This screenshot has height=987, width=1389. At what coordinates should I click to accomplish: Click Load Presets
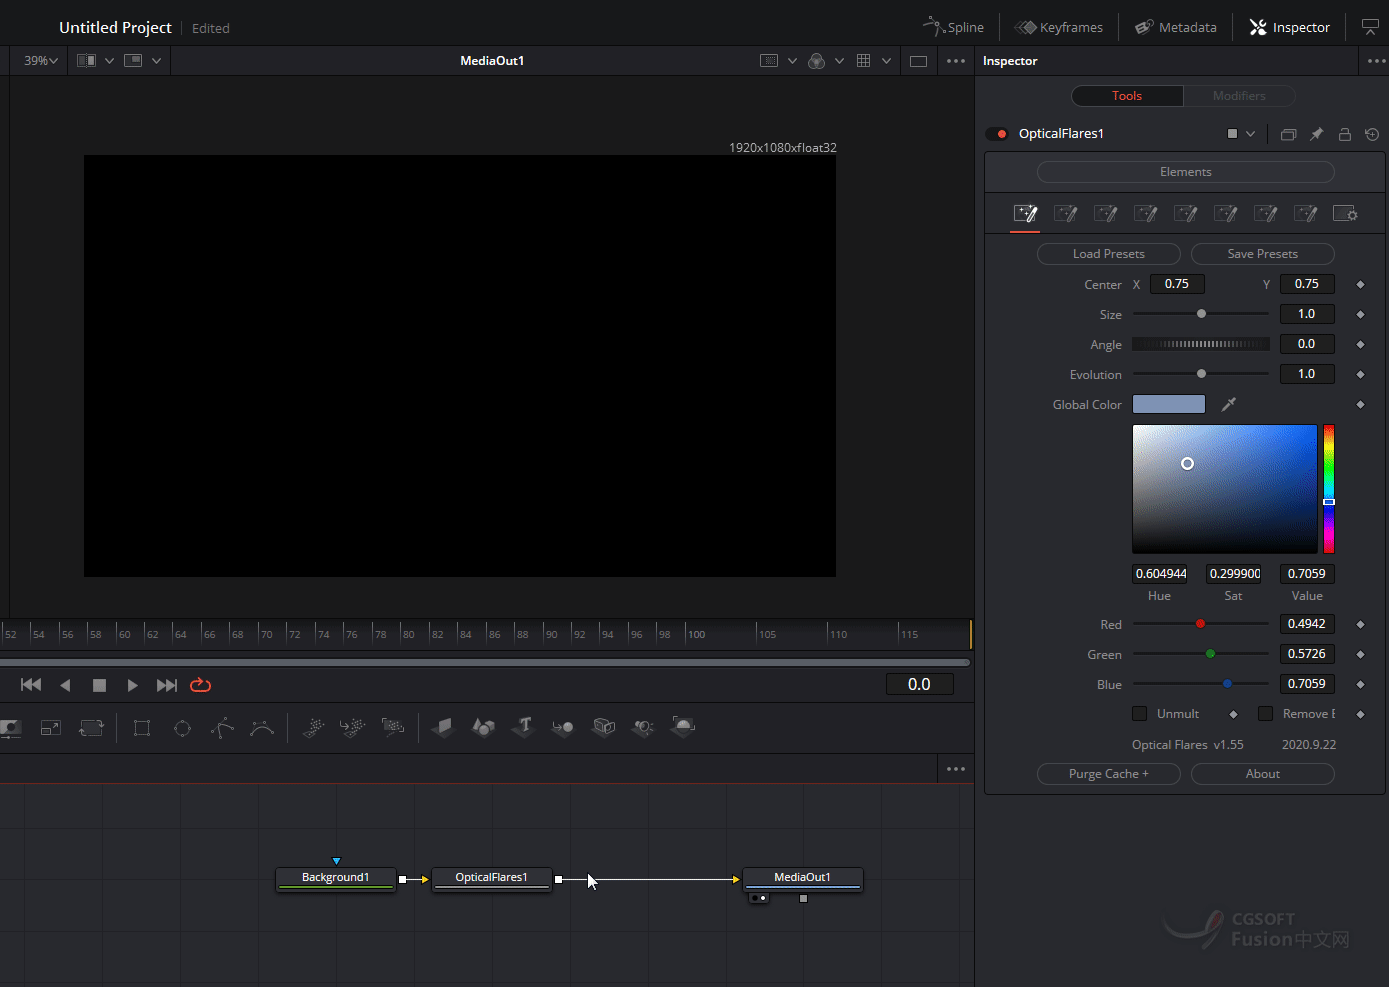tap(1109, 254)
